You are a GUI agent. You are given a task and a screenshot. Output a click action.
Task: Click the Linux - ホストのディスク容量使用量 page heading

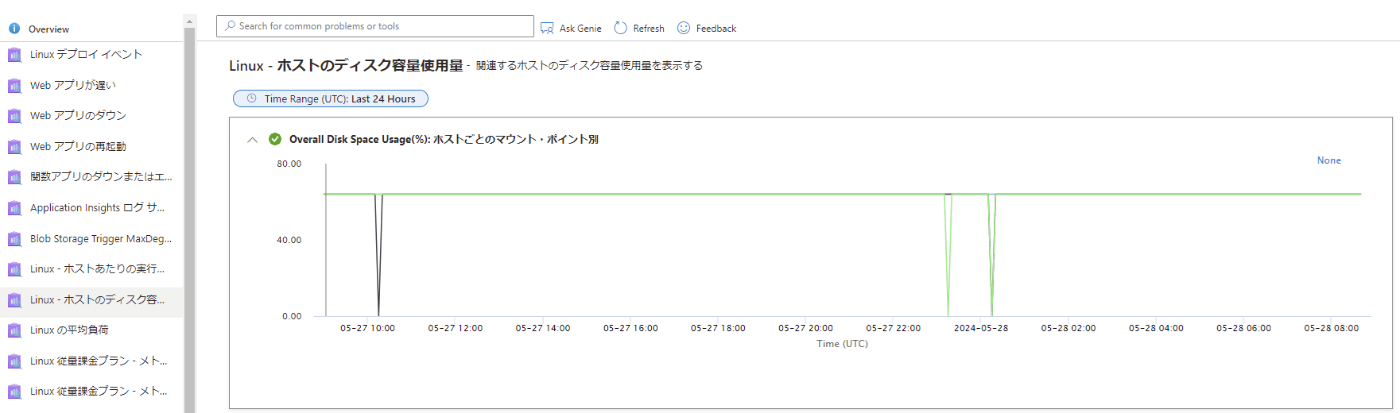[x=346, y=66]
